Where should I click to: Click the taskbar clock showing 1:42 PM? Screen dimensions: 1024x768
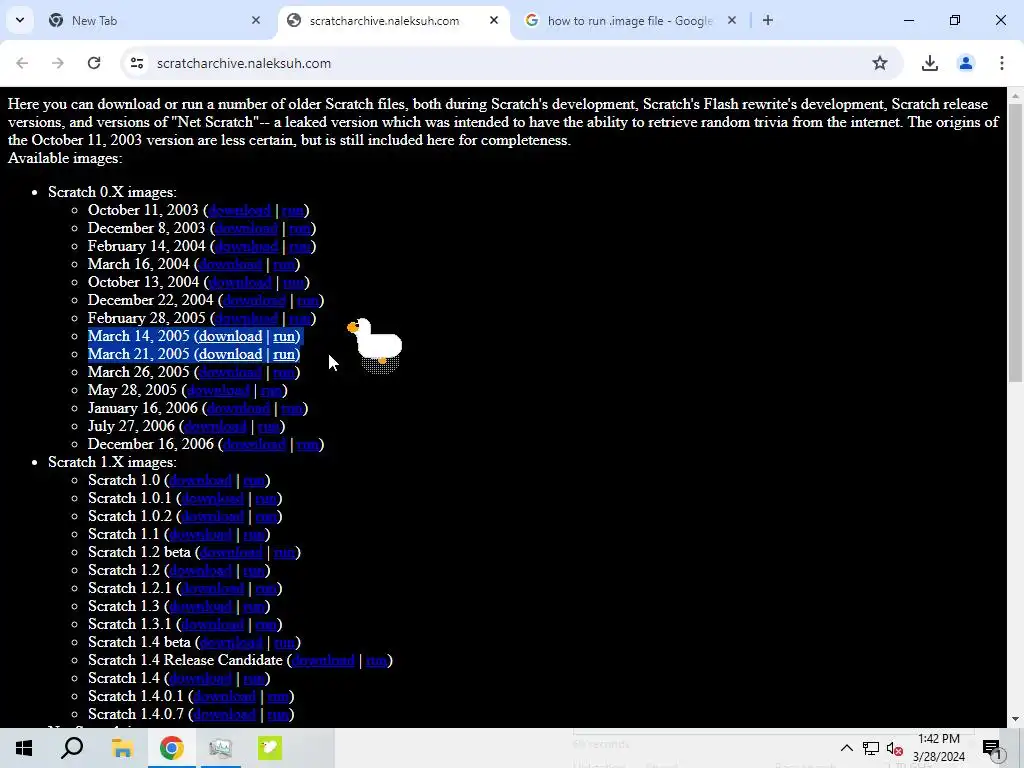tap(938, 748)
